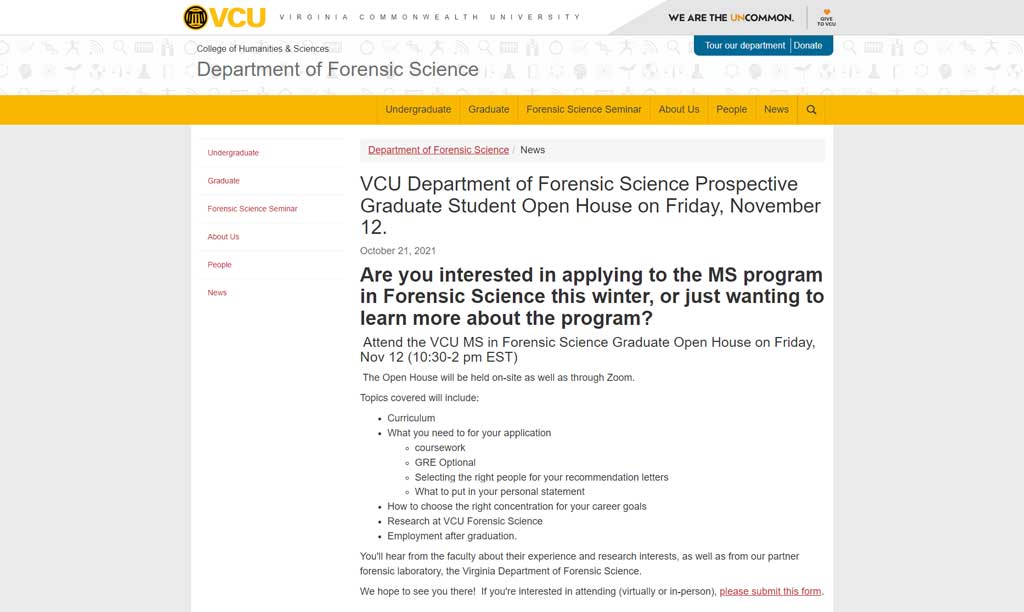Select People in the top navigation
The height and width of the screenshot is (612, 1024).
pyautogui.click(x=731, y=110)
